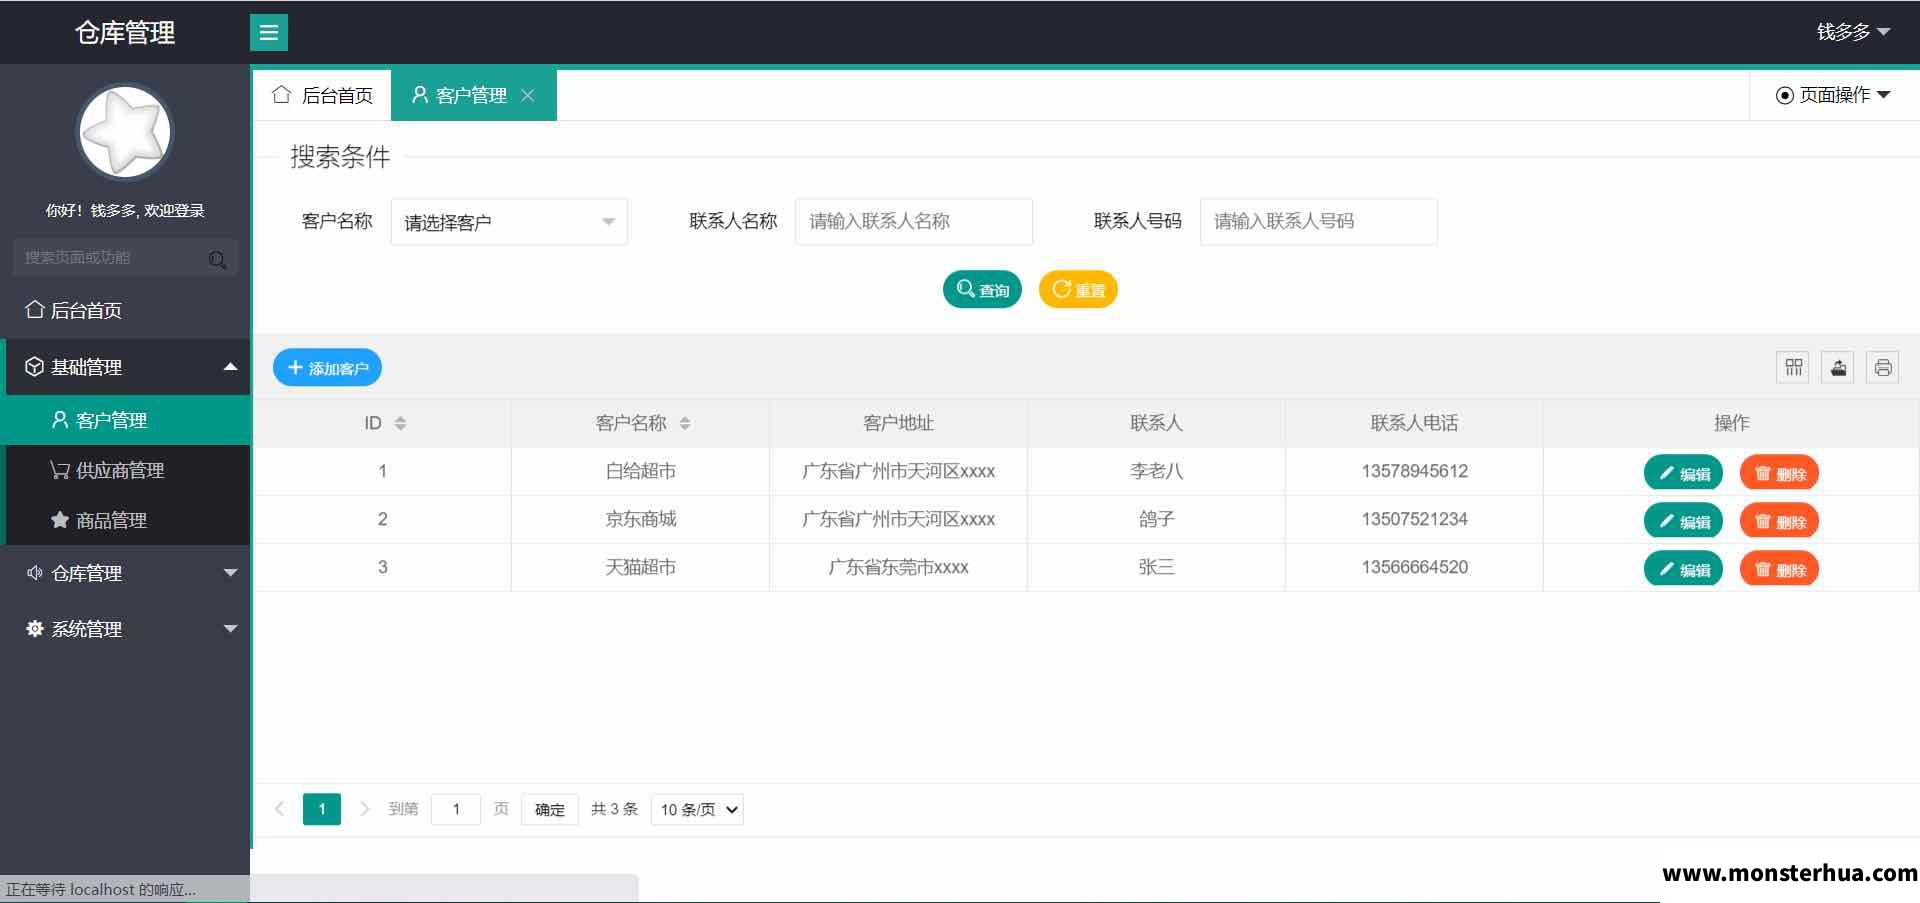Click the 仓库管理 logo title
Viewport: 1920px width, 903px height.
click(x=125, y=33)
